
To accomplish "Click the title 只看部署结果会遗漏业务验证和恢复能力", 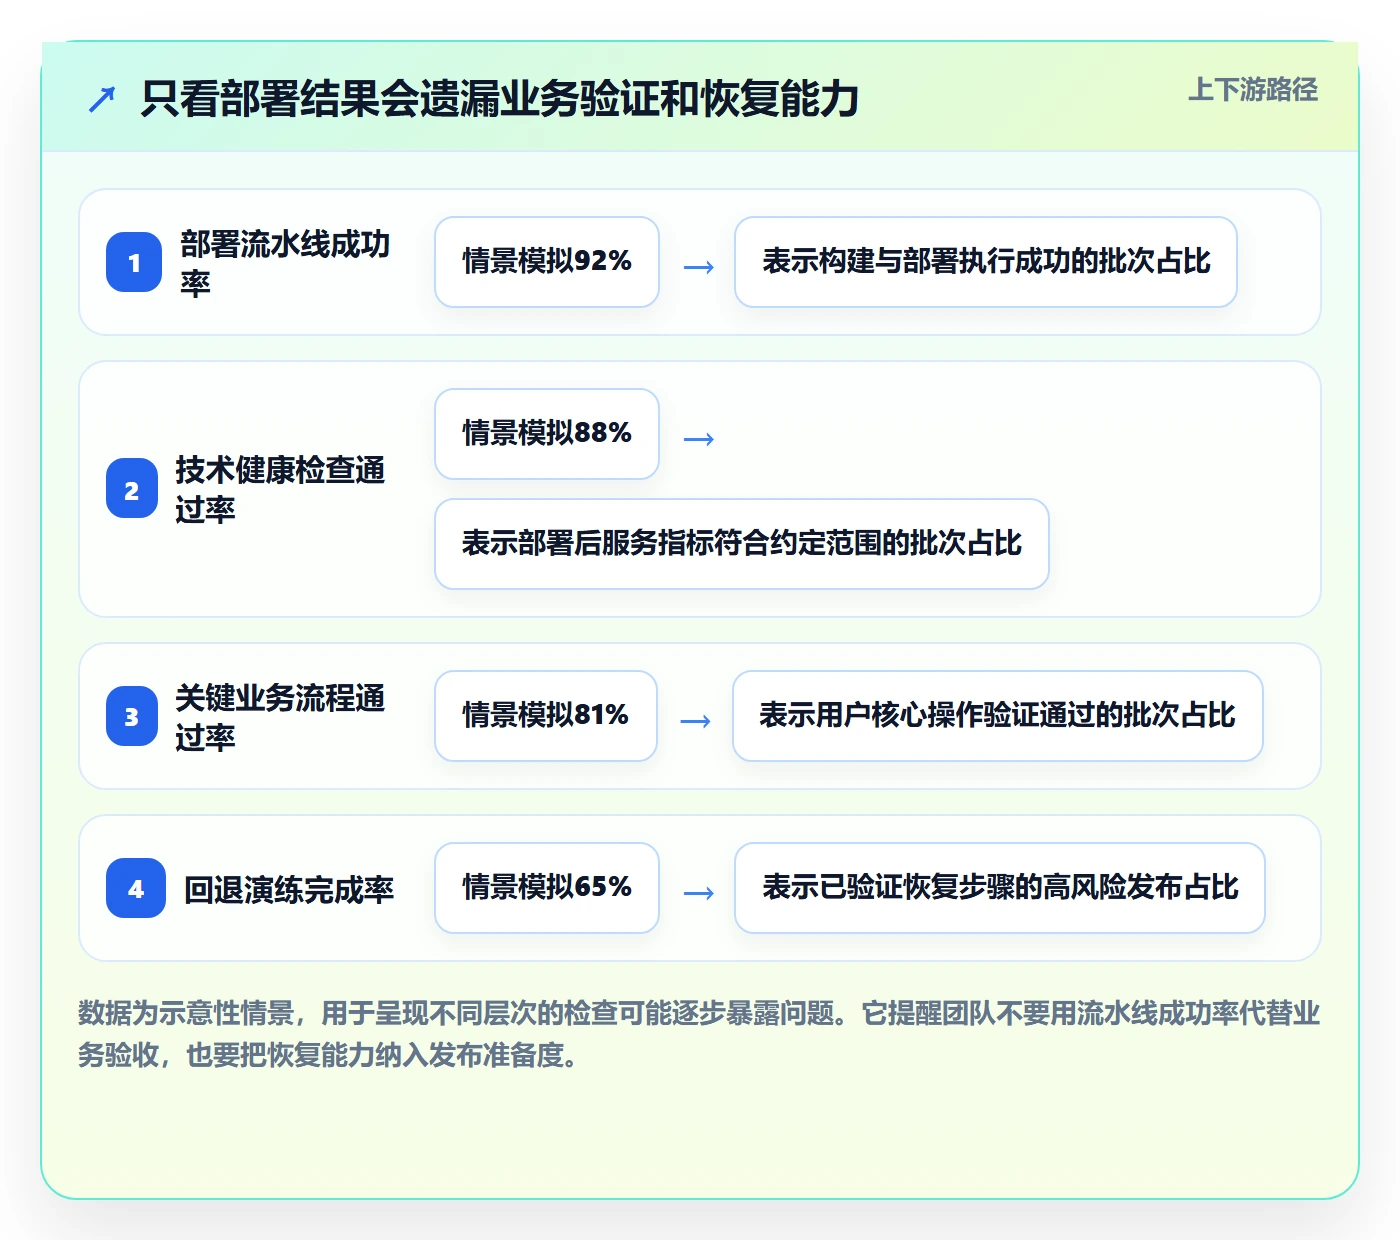I will [500, 99].
